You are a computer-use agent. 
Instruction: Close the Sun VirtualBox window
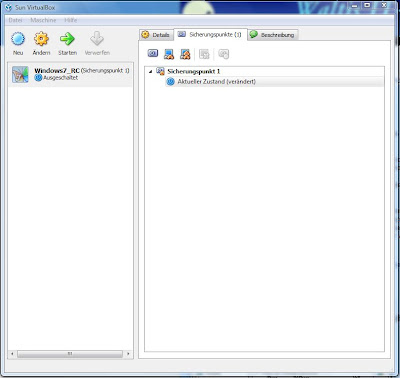[x=383, y=6]
